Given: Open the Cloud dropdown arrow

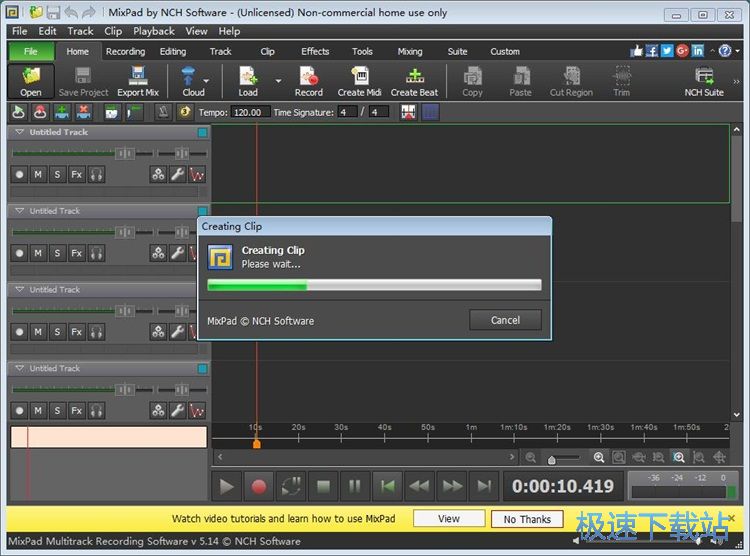Looking at the screenshot, I should 207,80.
